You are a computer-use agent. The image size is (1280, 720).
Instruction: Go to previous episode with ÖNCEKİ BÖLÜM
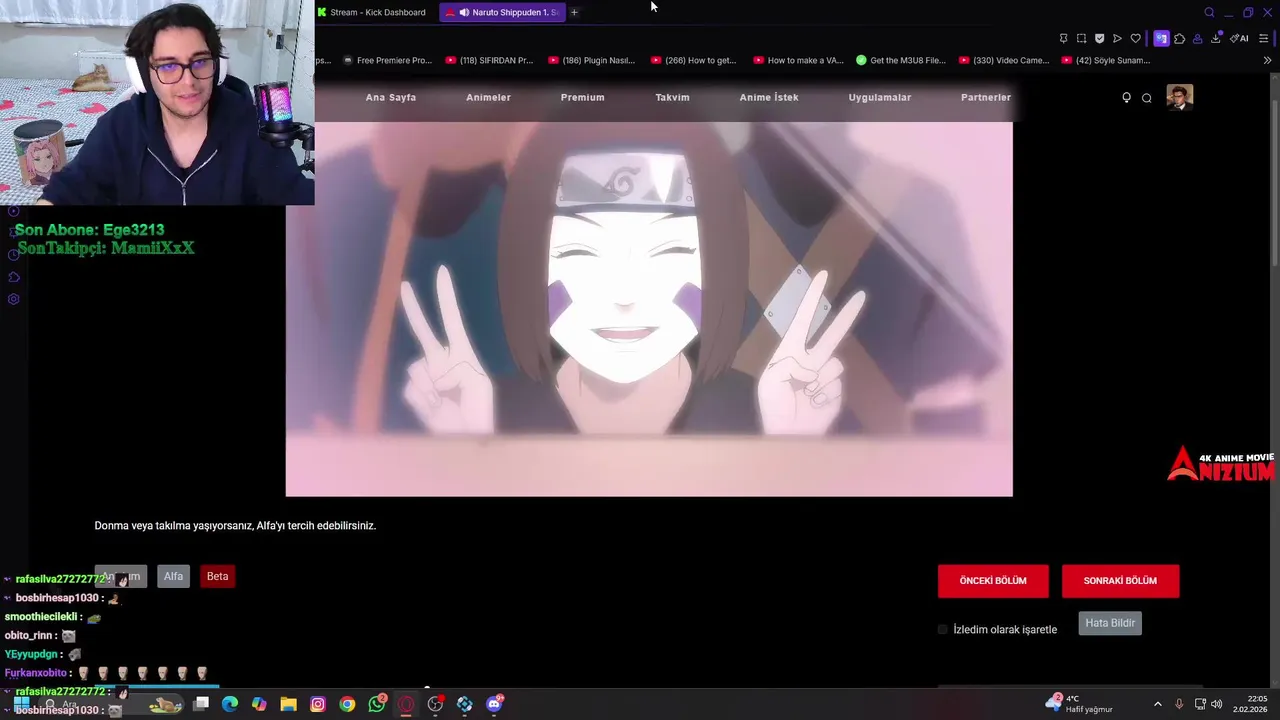click(993, 581)
